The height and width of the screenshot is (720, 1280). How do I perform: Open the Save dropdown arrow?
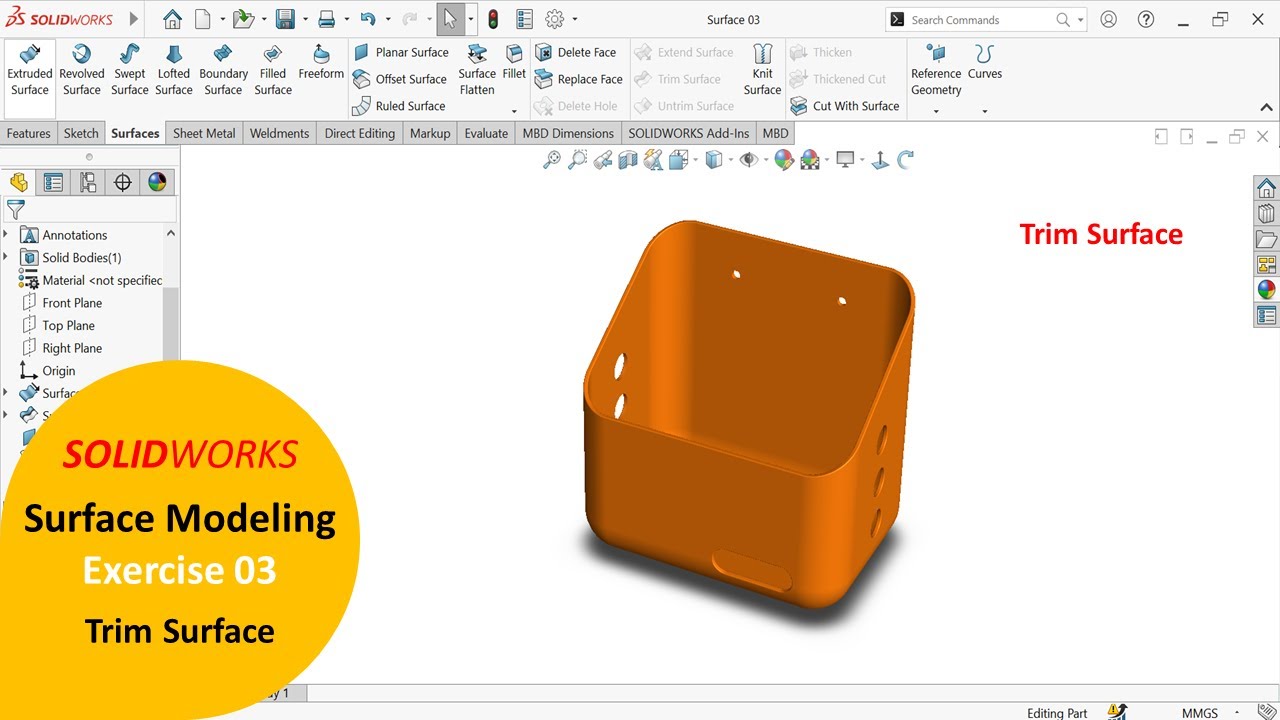[x=305, y=19]
